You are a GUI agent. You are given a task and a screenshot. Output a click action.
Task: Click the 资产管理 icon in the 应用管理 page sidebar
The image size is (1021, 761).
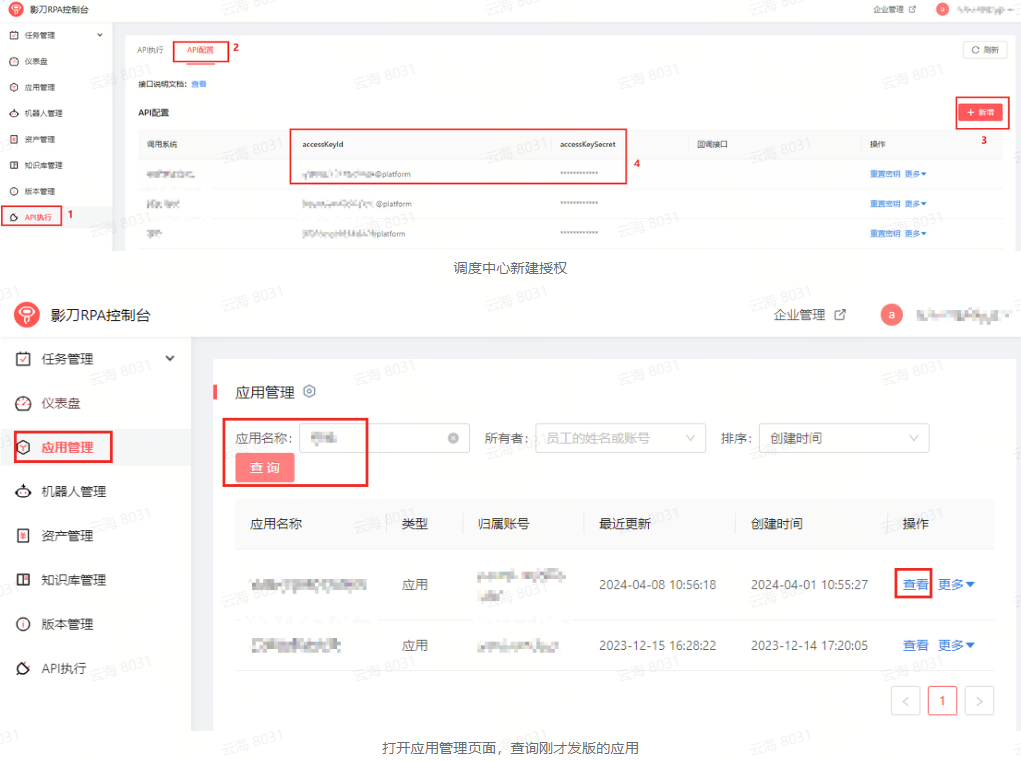tap(23, 536)
